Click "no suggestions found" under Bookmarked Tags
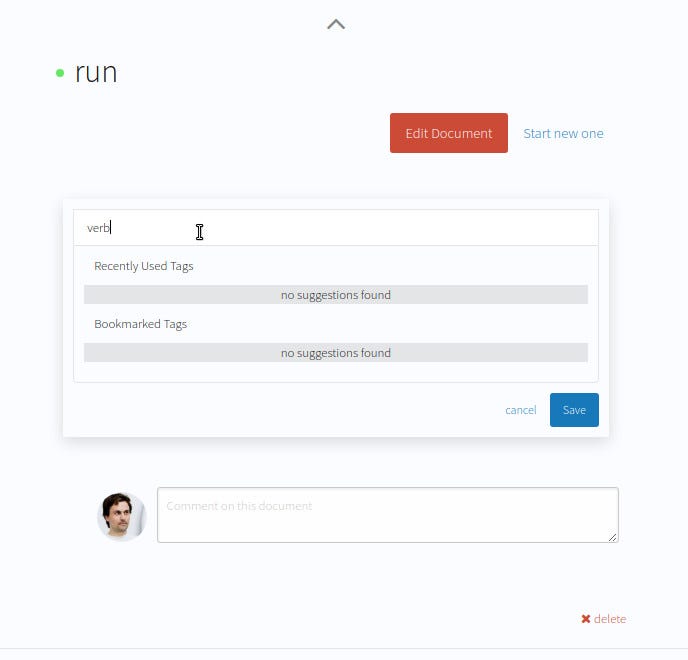Viewport: 688px width, 660px height. (x=336, y=353)
